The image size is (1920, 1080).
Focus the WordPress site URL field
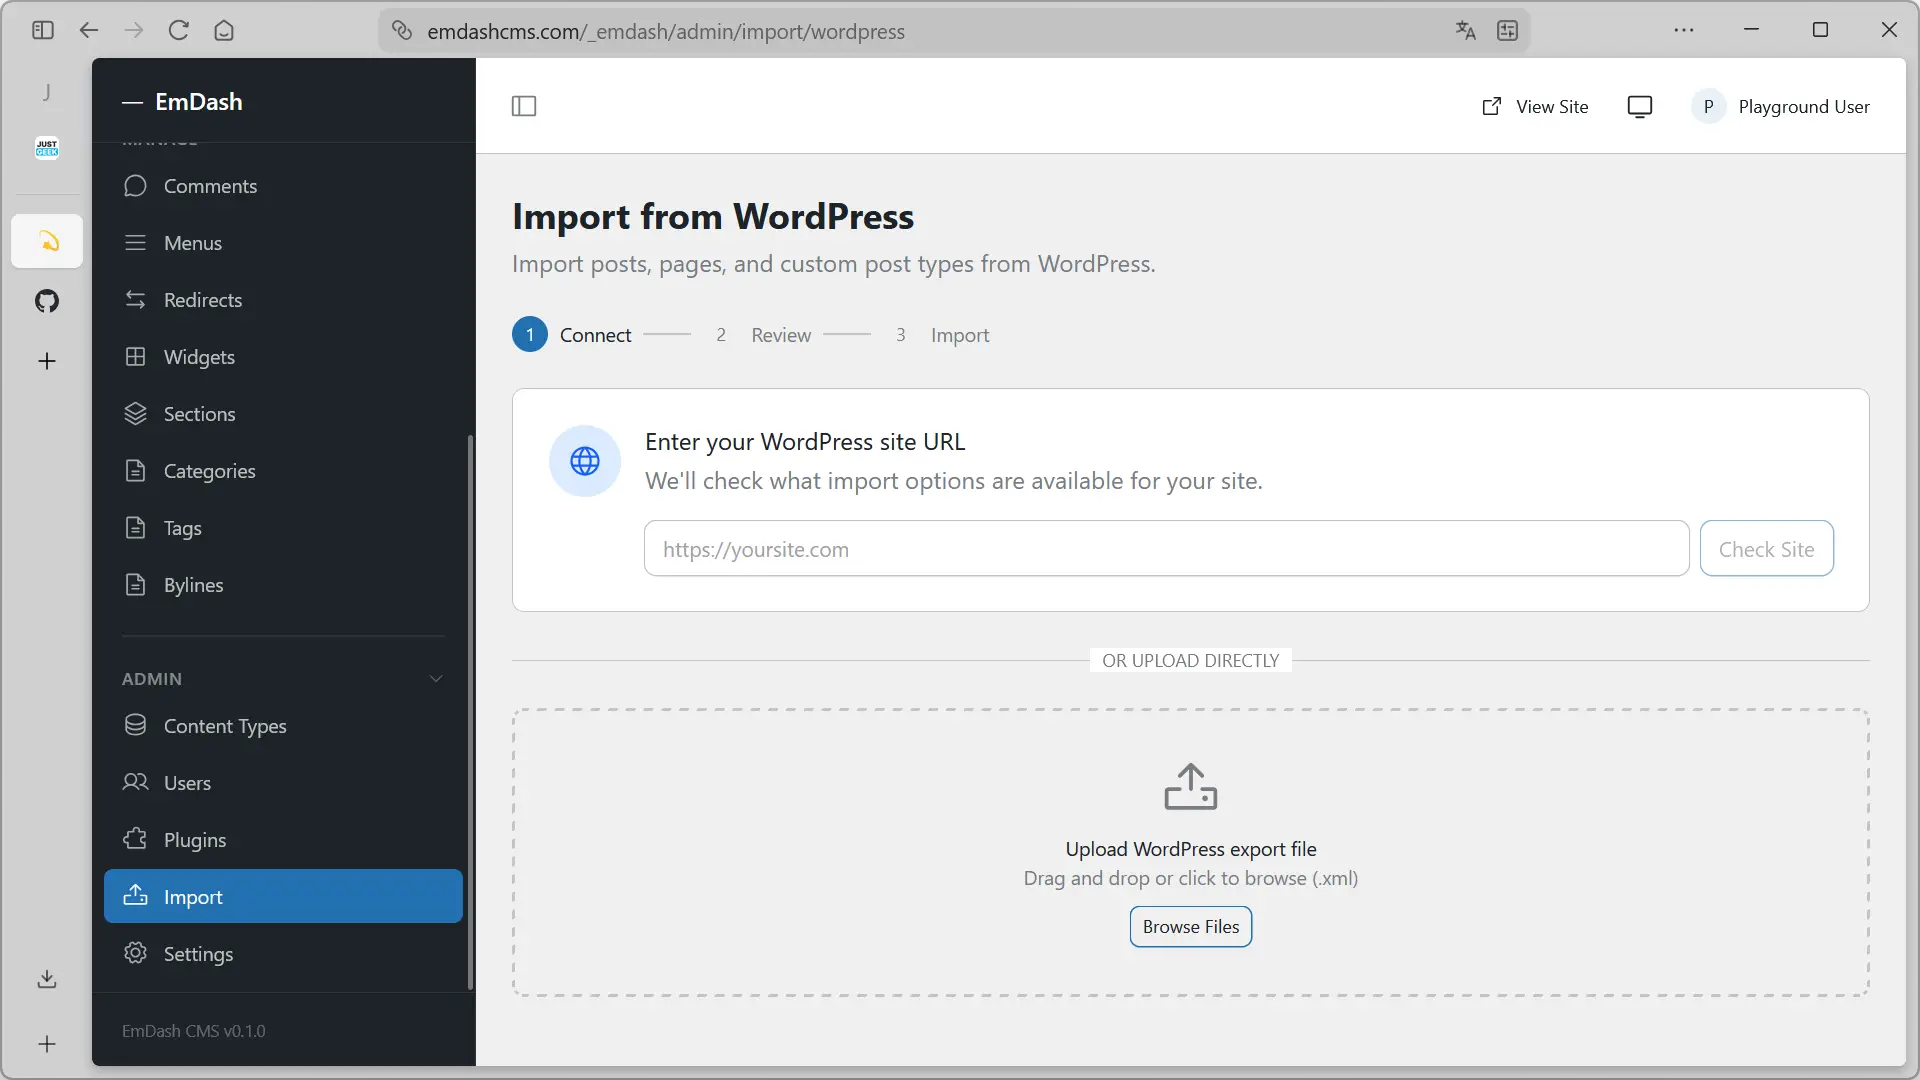coord(1166,549)
